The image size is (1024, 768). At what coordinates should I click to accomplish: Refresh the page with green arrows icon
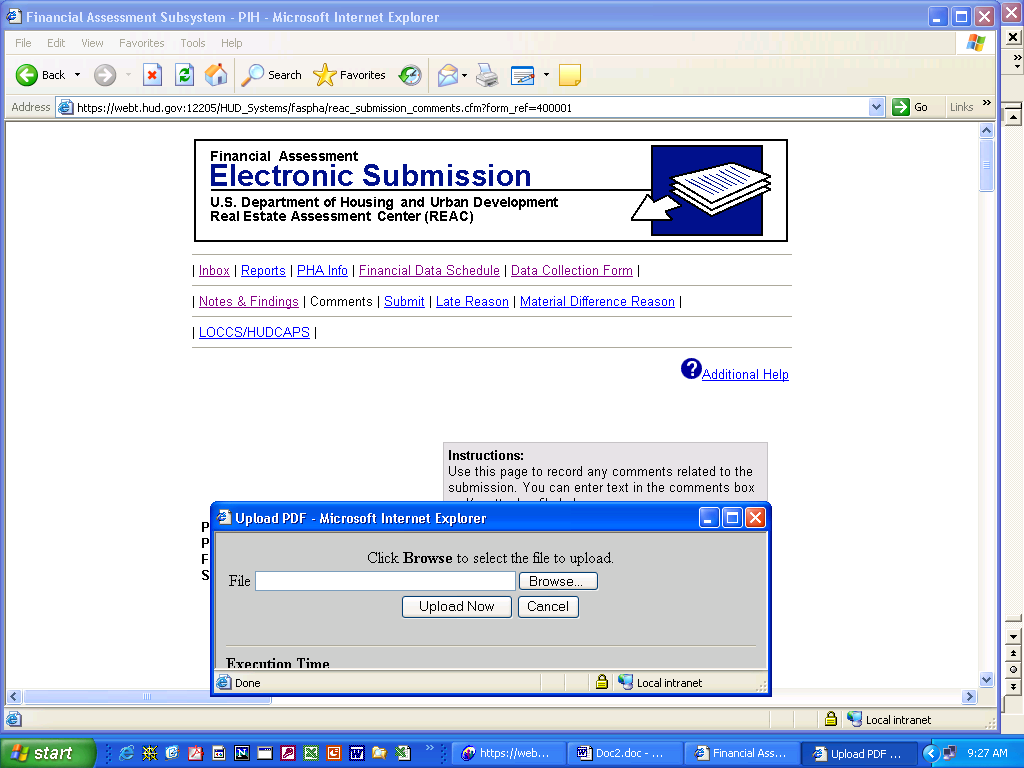click(x=185, y=75)
